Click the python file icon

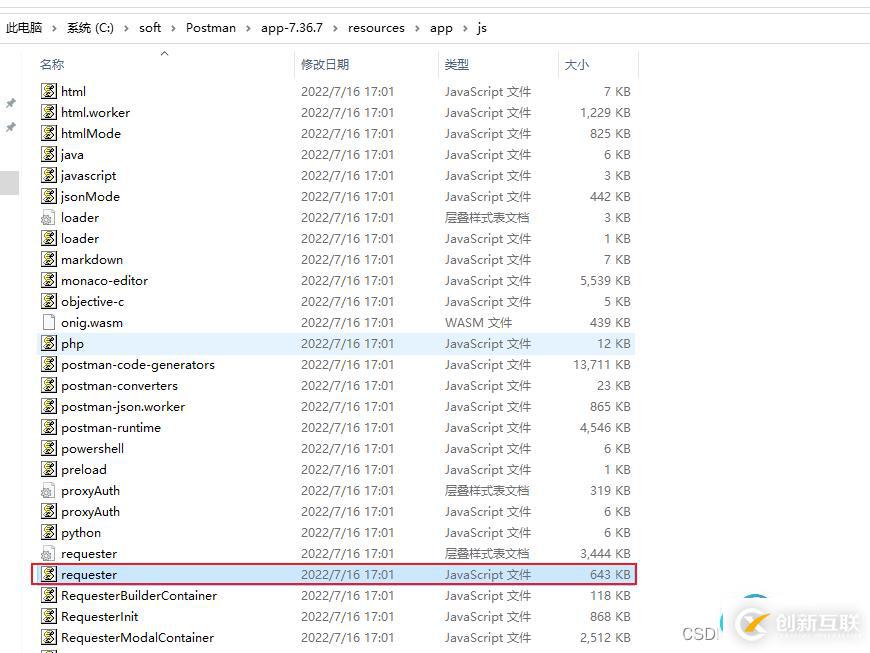point(49,533)
